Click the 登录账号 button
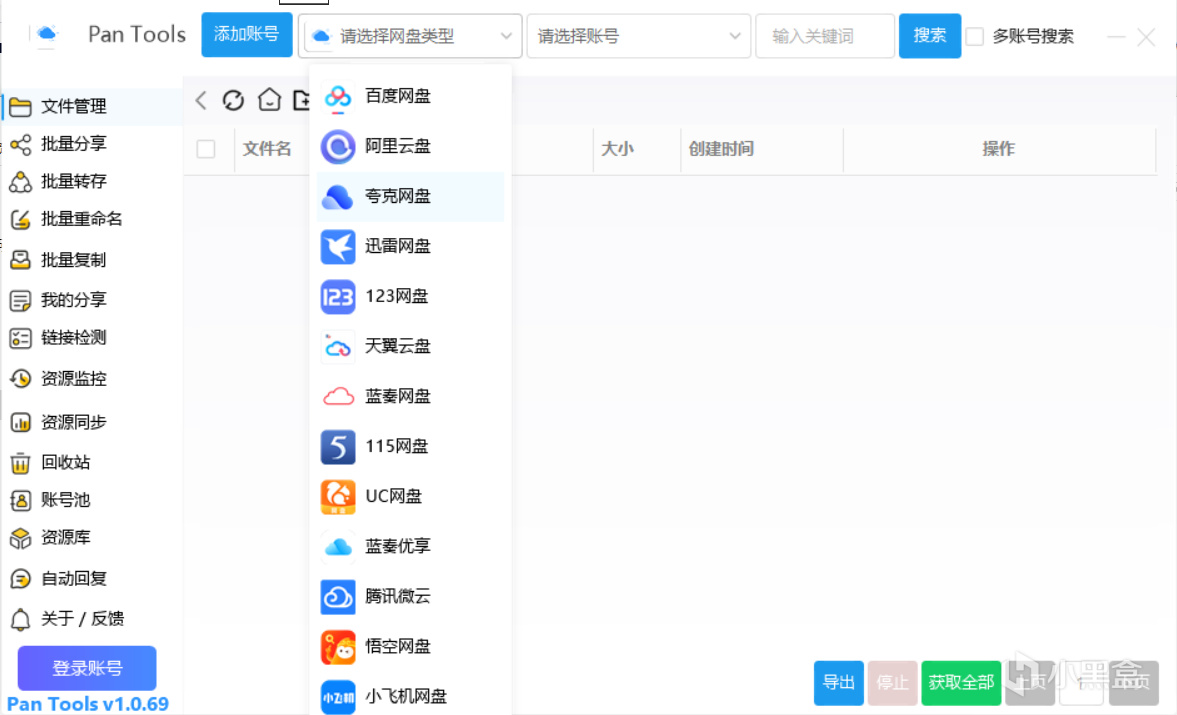 87,668
